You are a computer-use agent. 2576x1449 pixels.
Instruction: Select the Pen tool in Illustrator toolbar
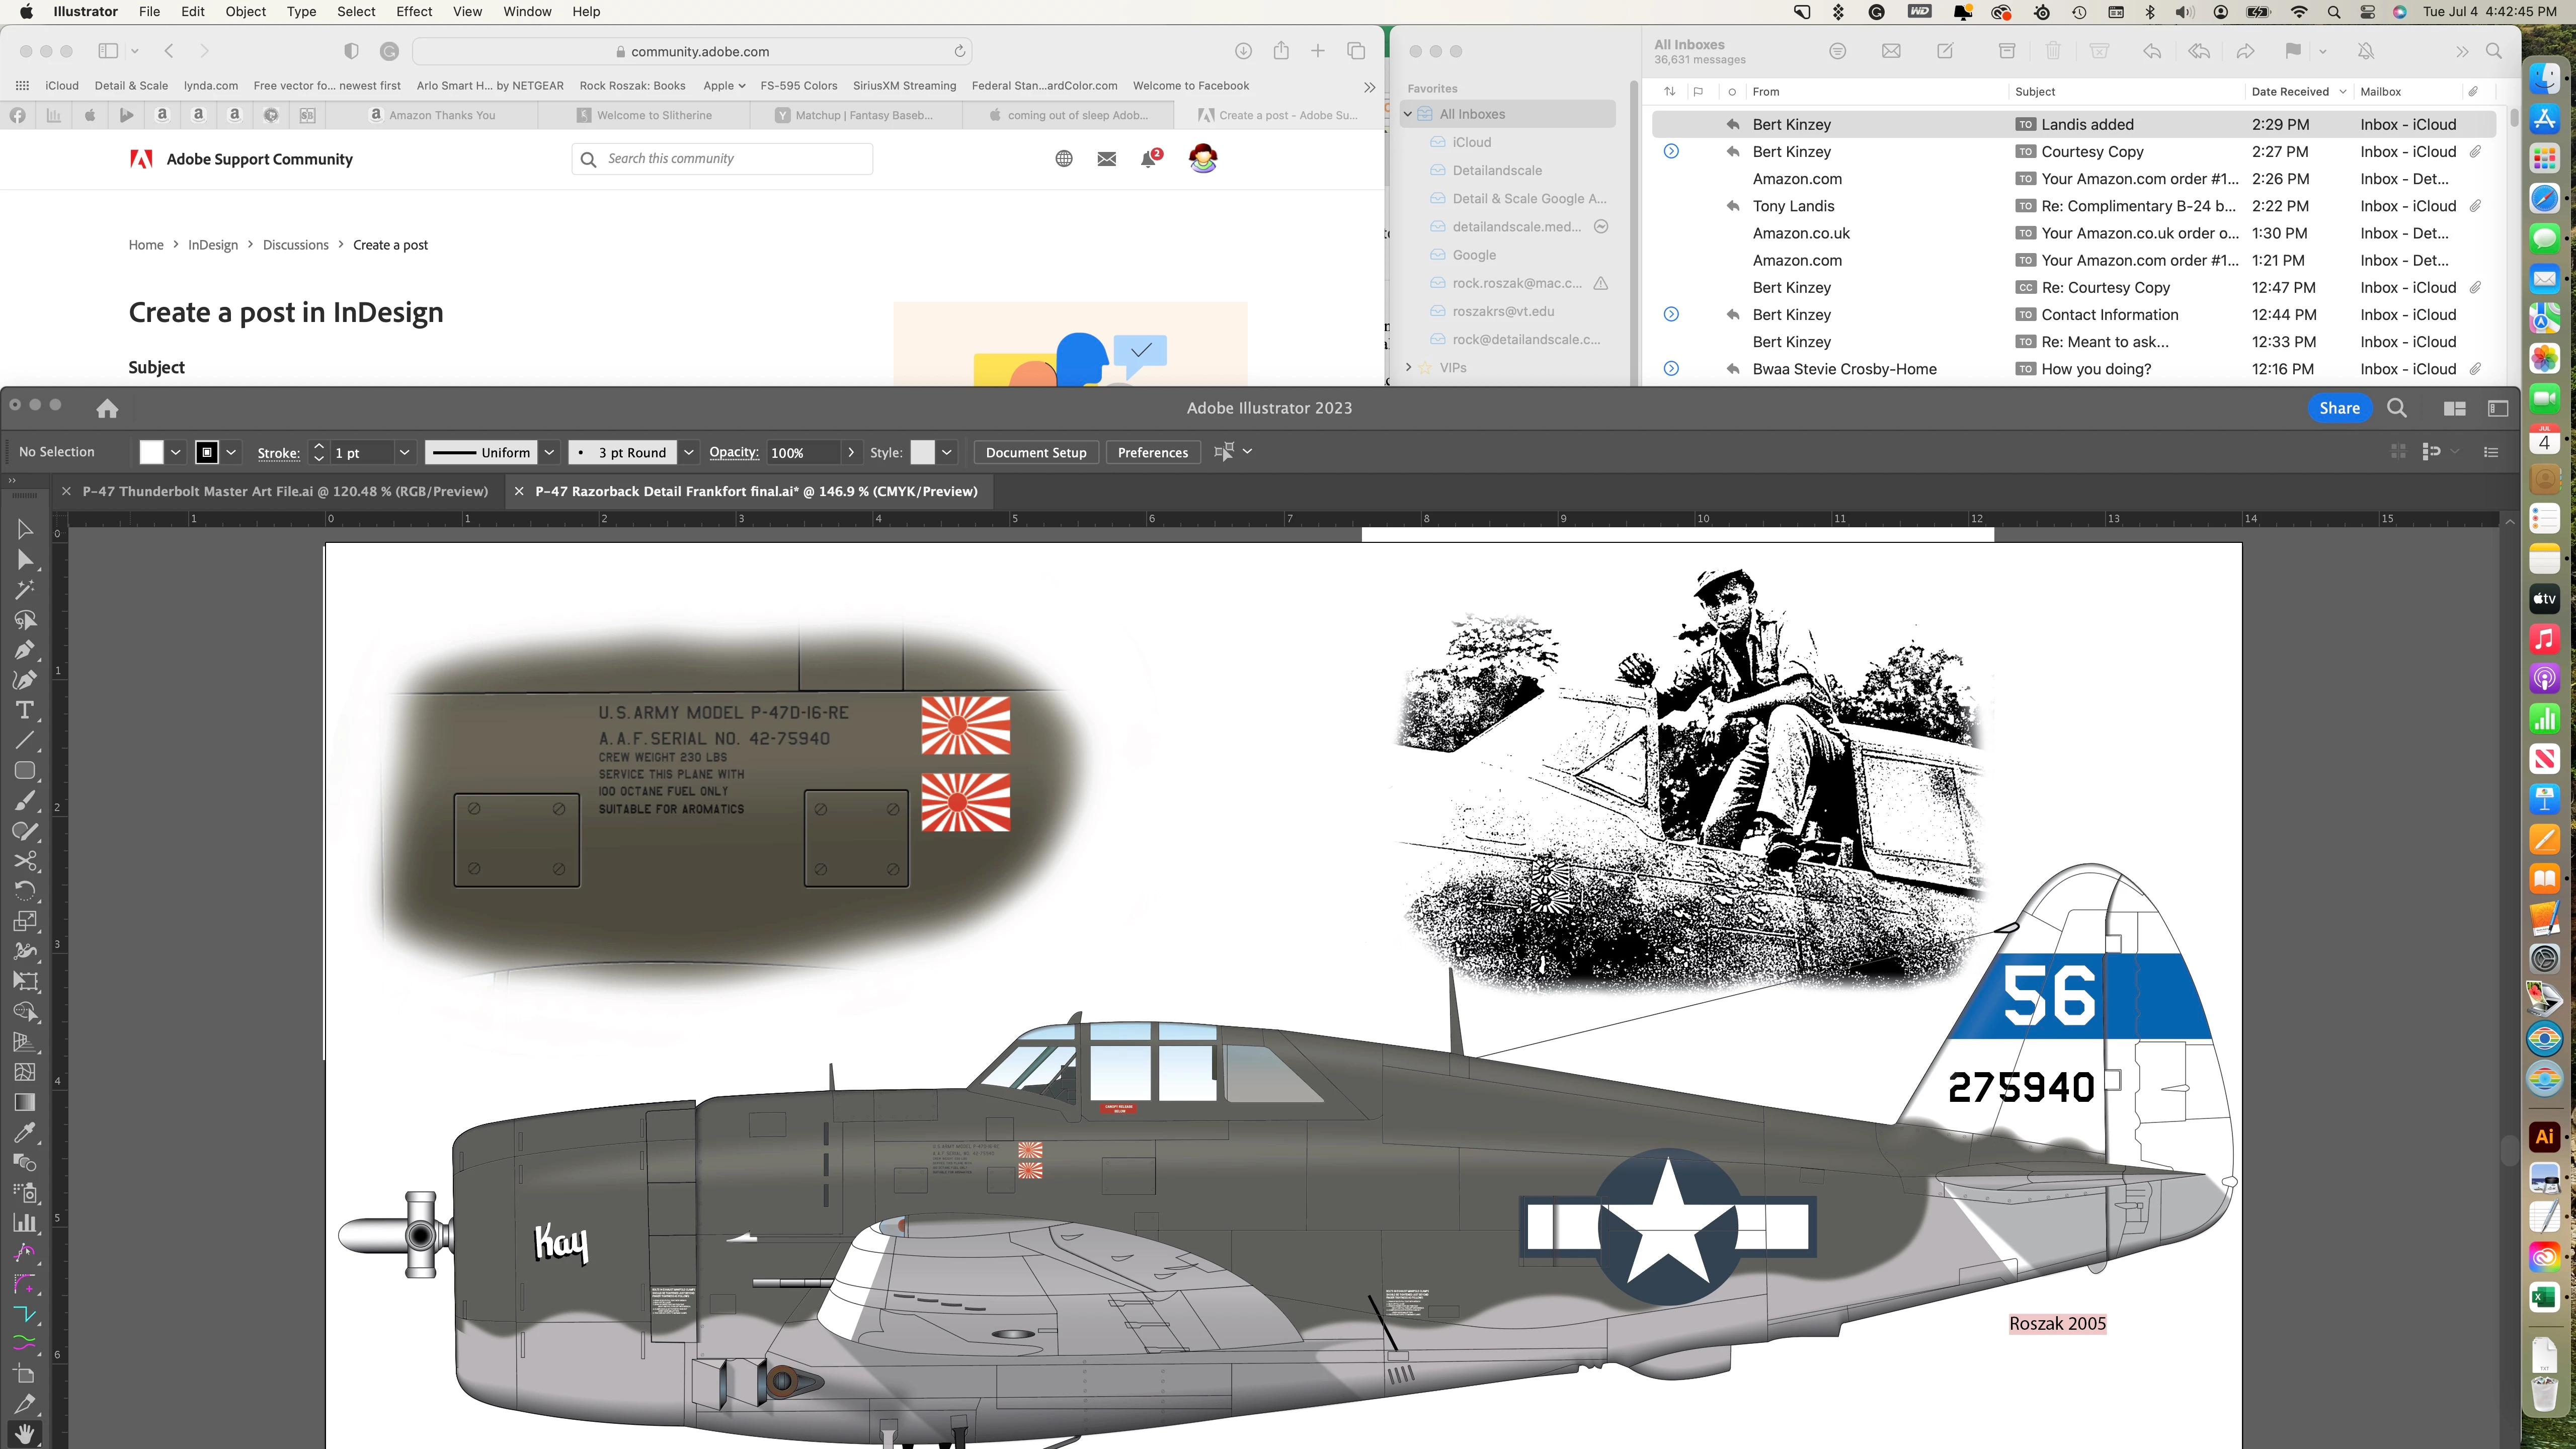25,650
